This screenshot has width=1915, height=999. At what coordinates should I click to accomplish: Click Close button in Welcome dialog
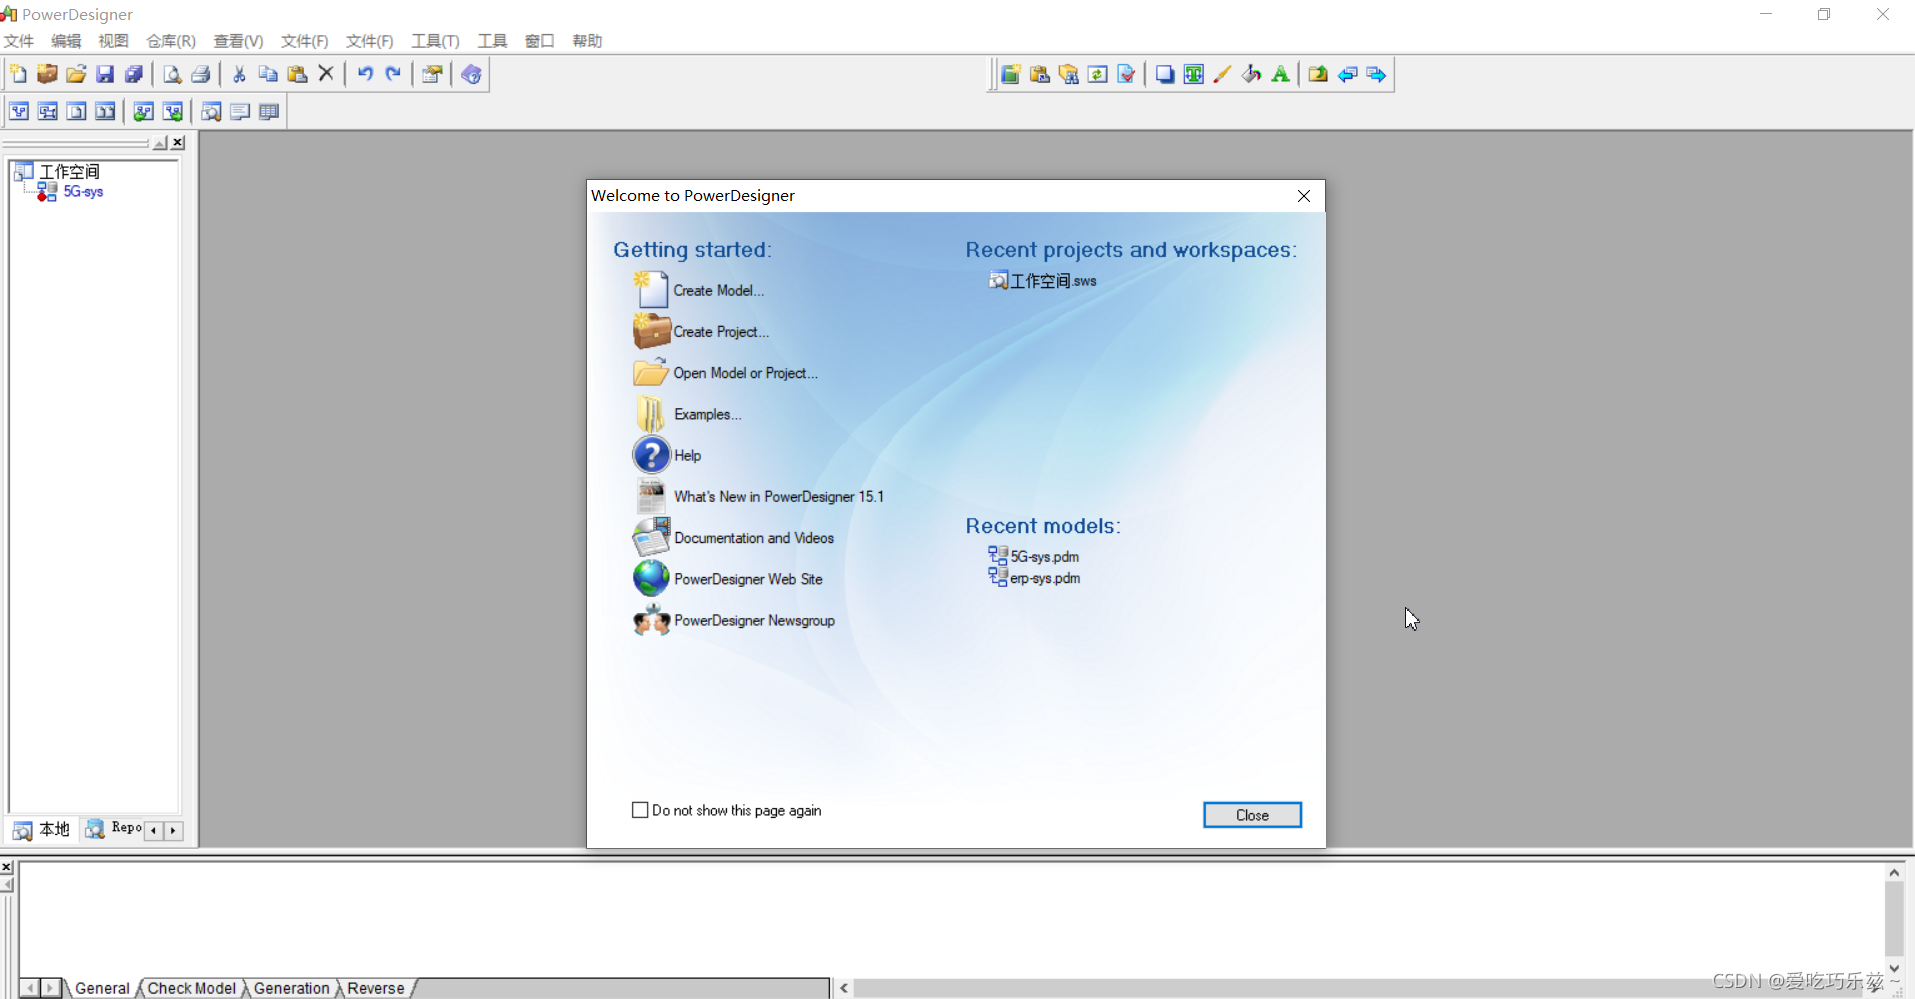[1252, 815]
